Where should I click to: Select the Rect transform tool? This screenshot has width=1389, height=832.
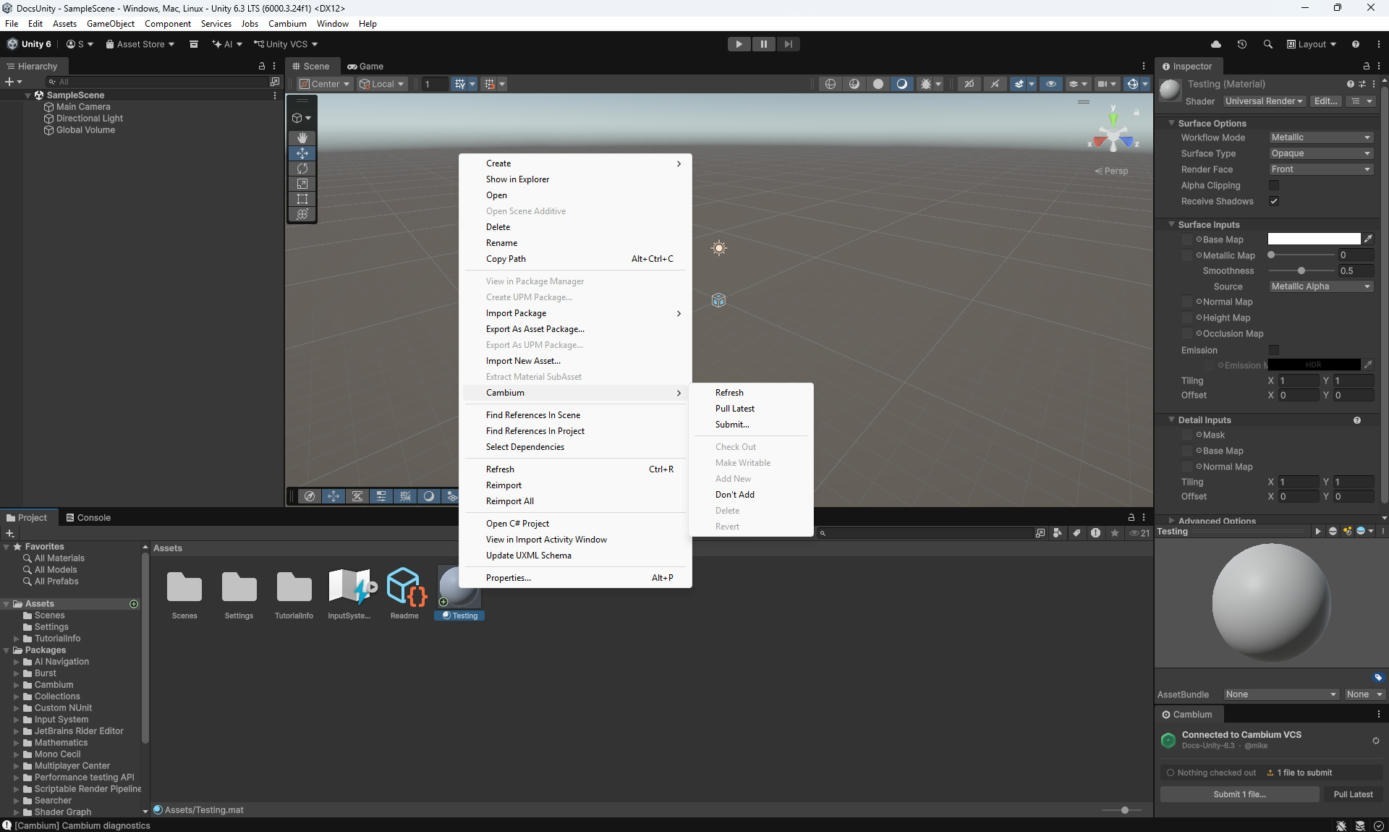pos(302,198)
